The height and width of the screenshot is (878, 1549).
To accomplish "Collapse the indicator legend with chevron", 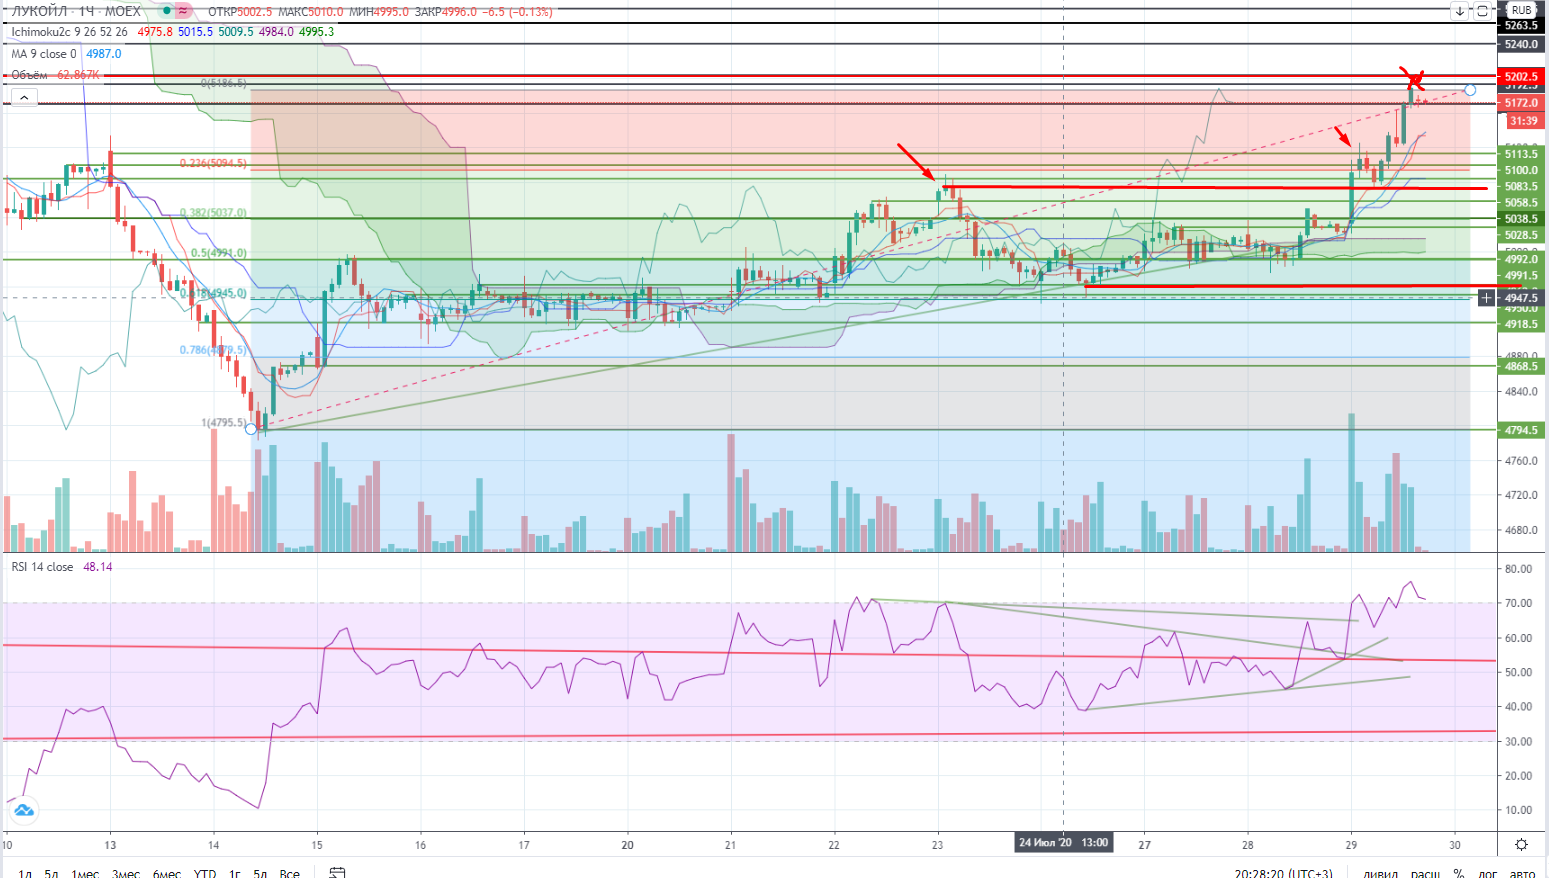I will tap(23, 97).
